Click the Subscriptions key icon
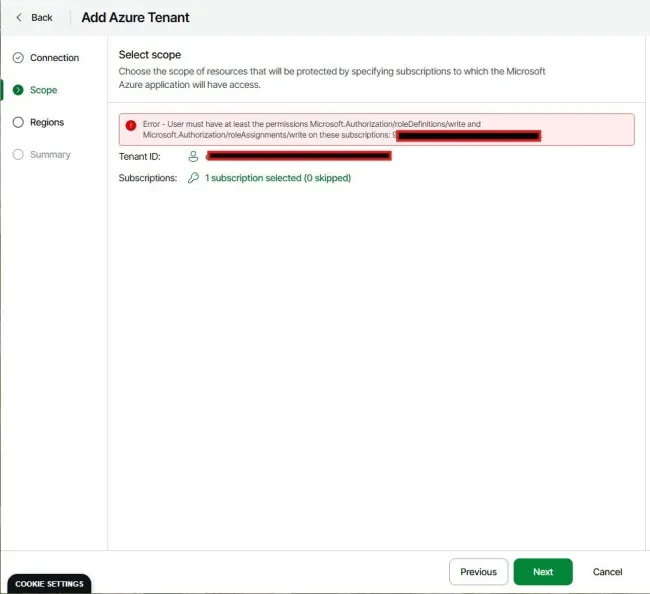Screen dimensions: 650x594 click(193, 178)
